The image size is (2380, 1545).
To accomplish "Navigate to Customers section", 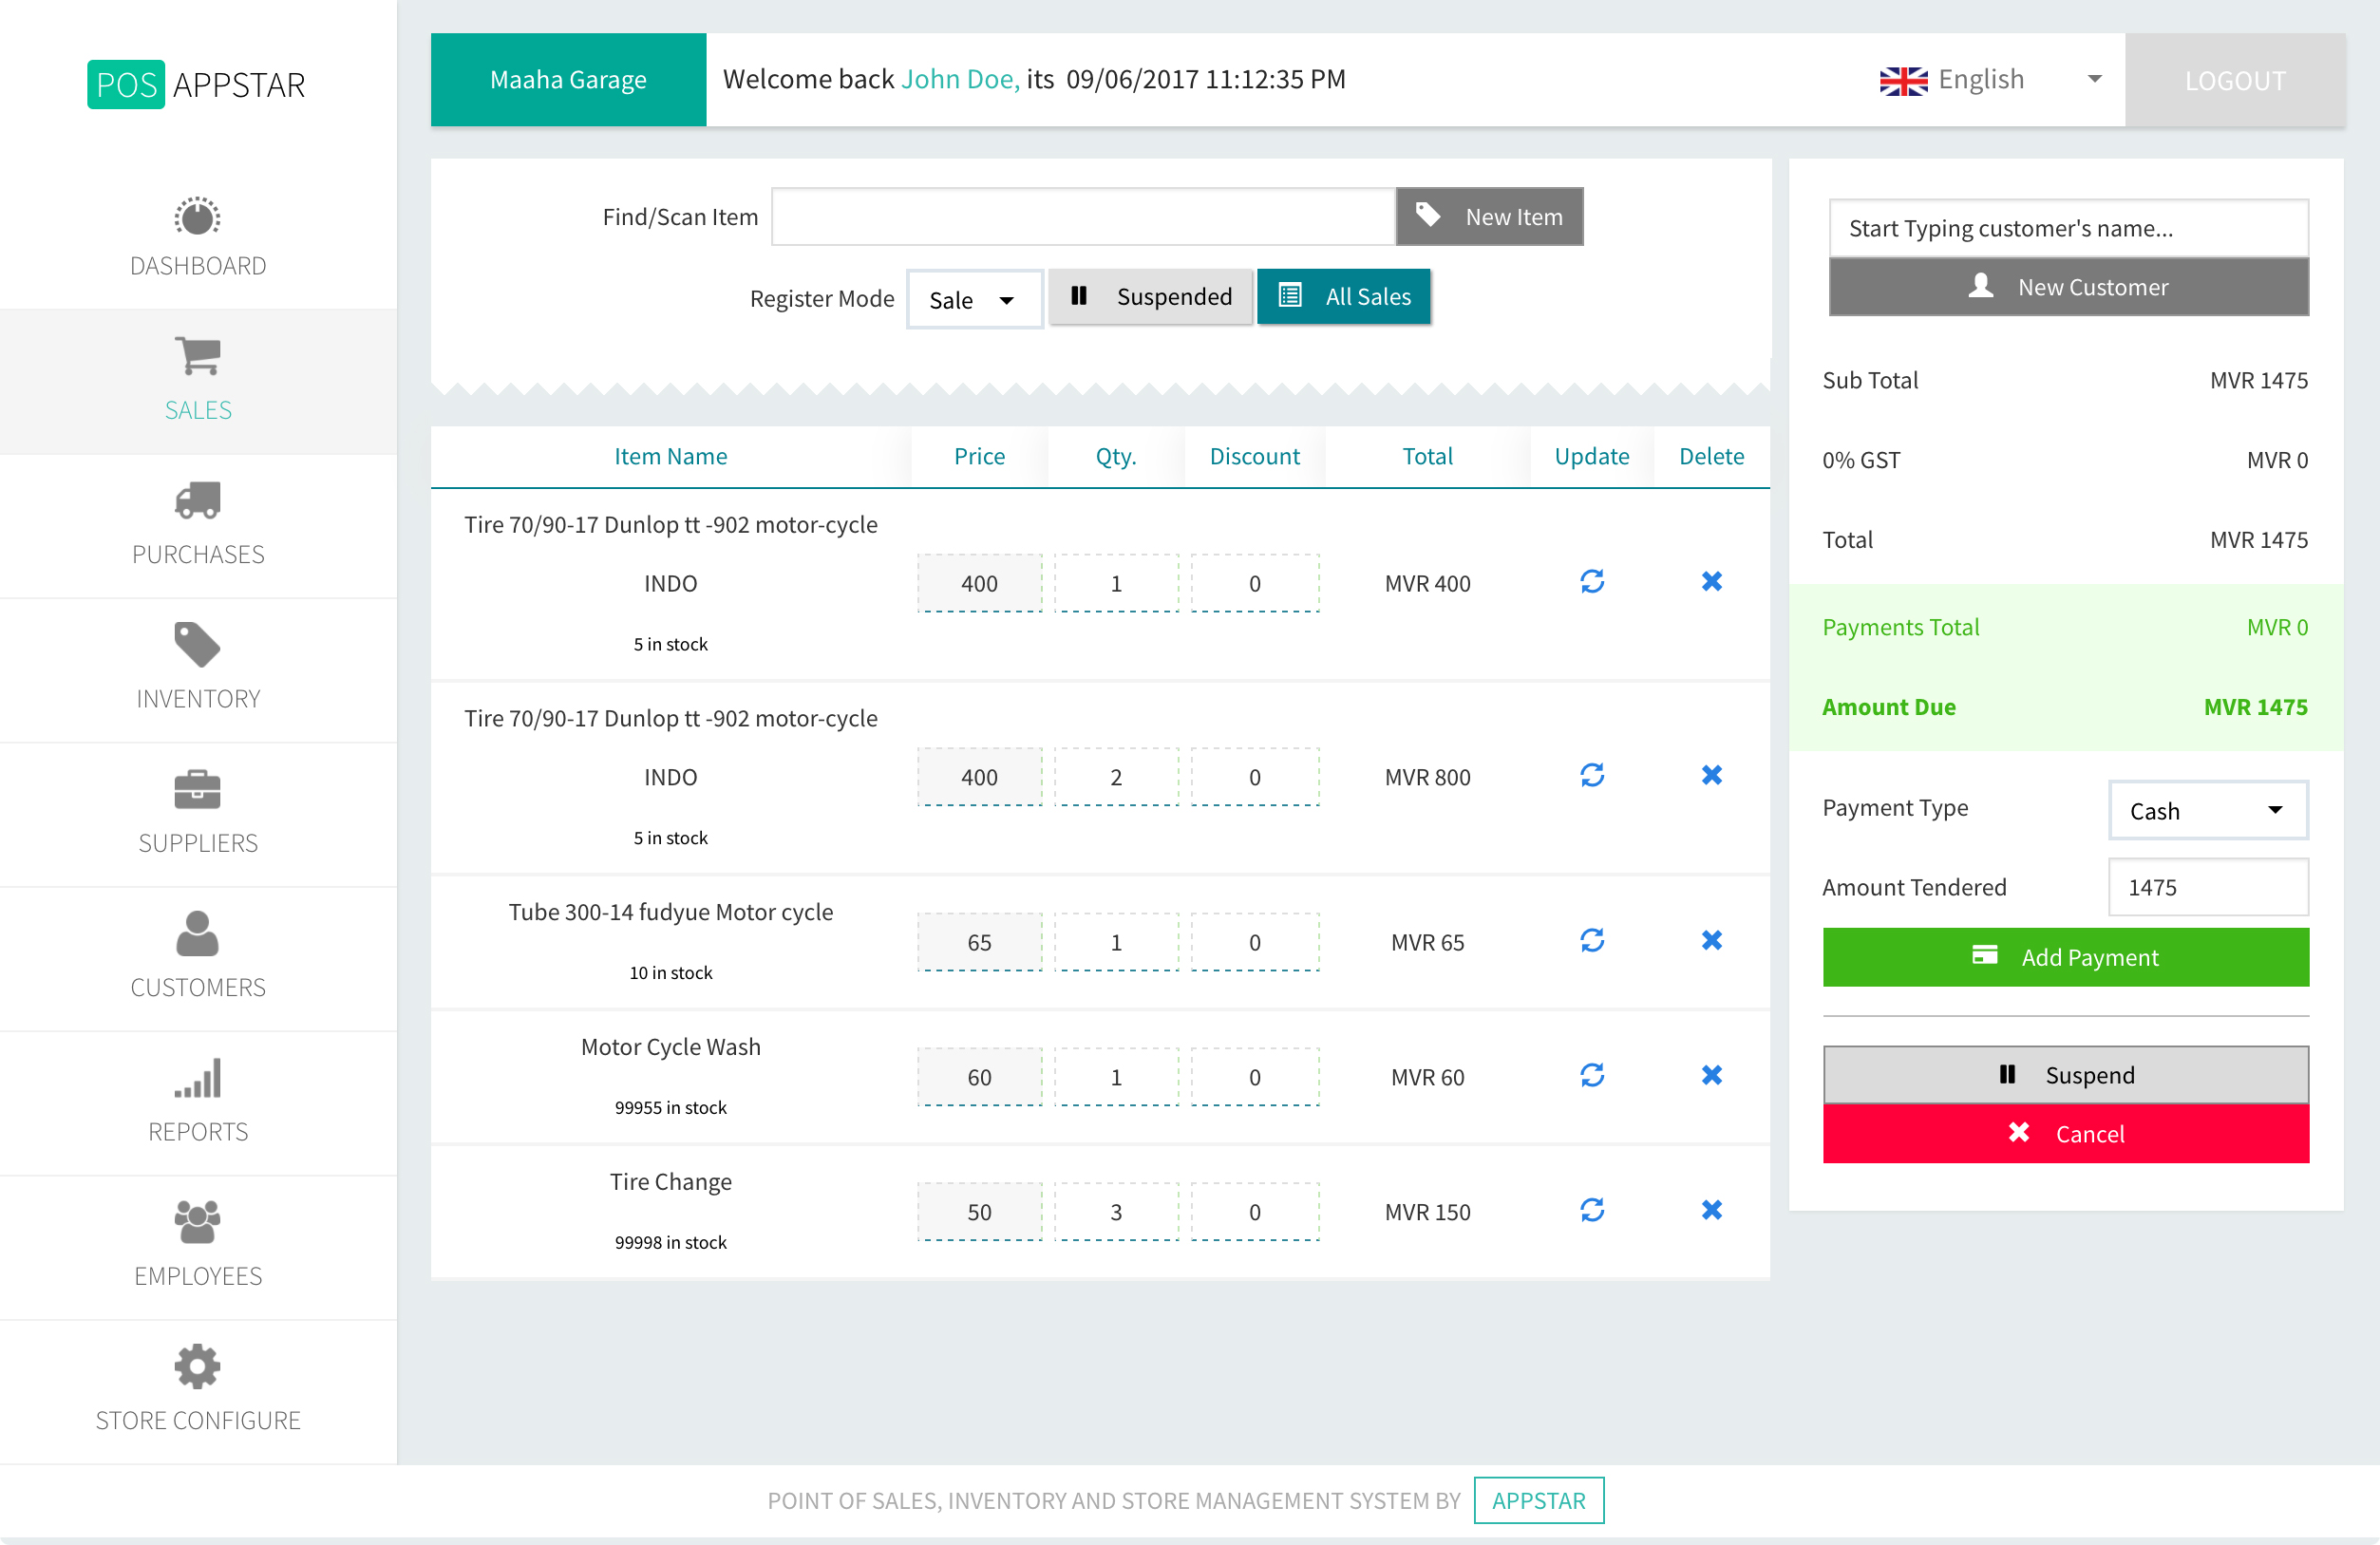I will [197, 955].
